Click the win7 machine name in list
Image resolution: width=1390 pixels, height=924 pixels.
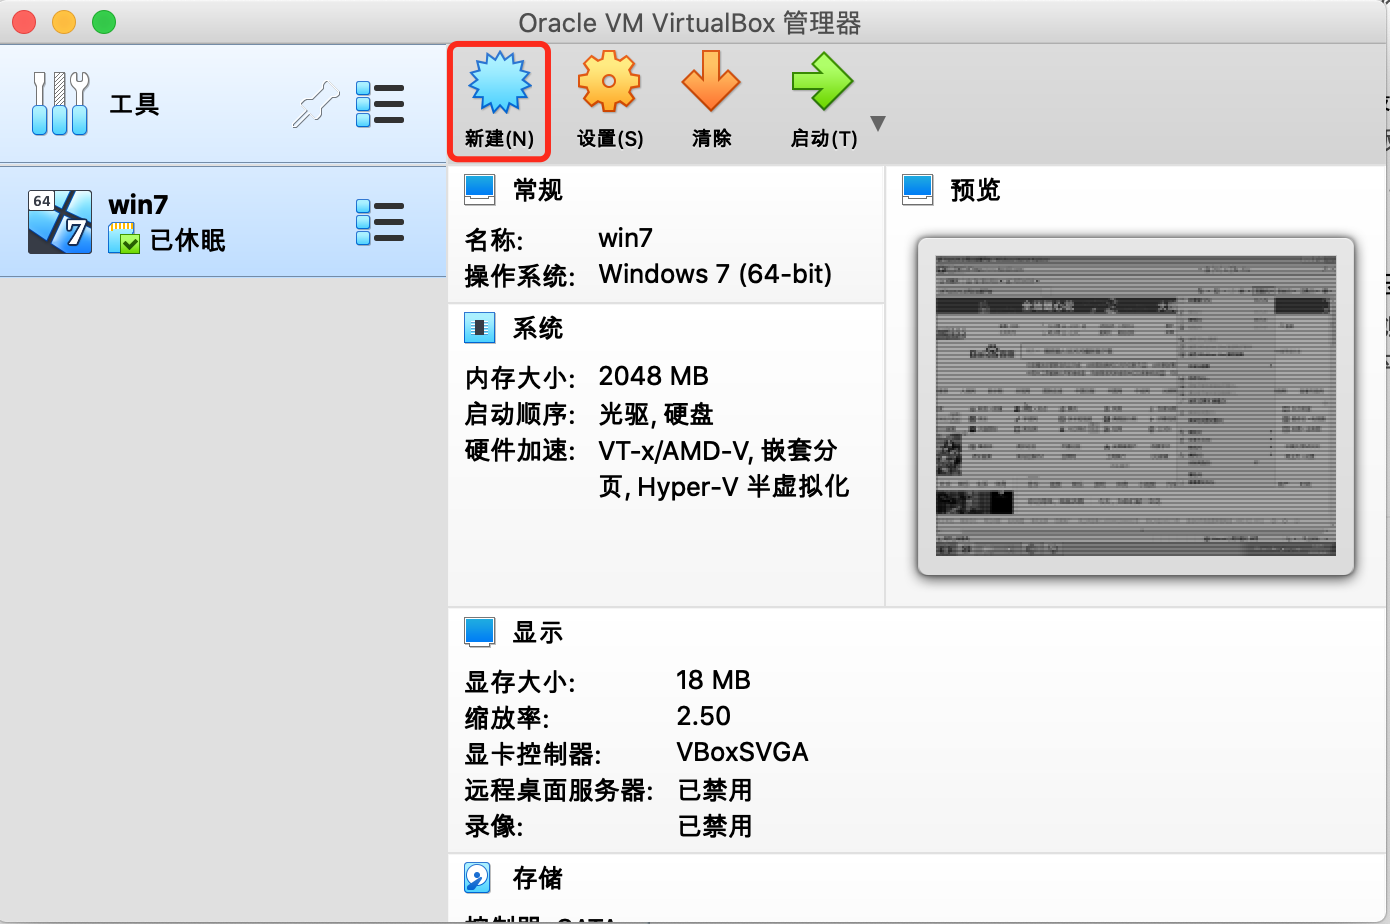click(x=138, y=204)
